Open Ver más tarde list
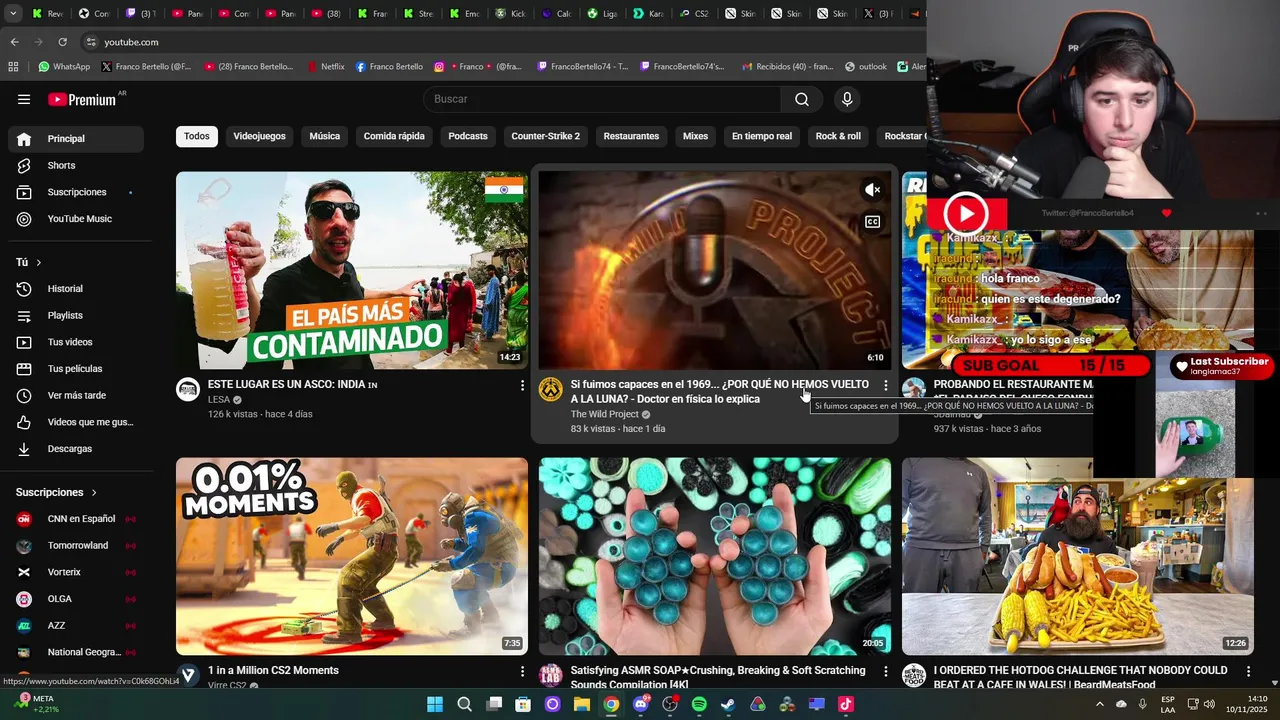Image resolution: width=1280 pixels, height=720 pixels. click(x=76, y=395)
